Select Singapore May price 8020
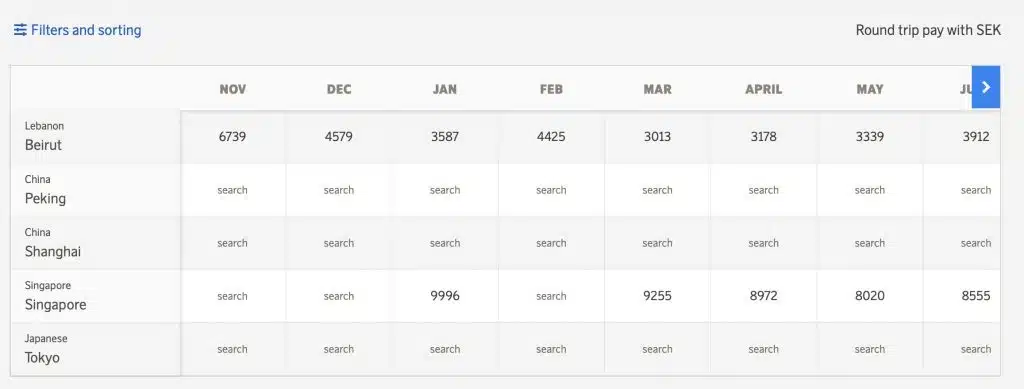Image resolution: width=1024 pixels, height=389 pixels. [x=870, y=296]
